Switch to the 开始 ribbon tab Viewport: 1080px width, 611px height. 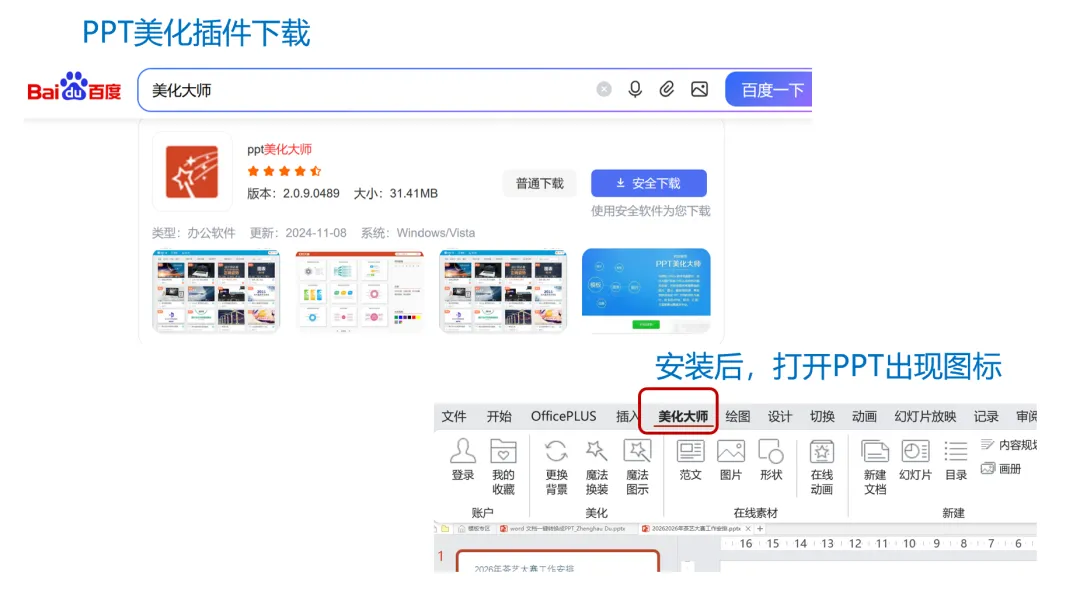(499, 416)
